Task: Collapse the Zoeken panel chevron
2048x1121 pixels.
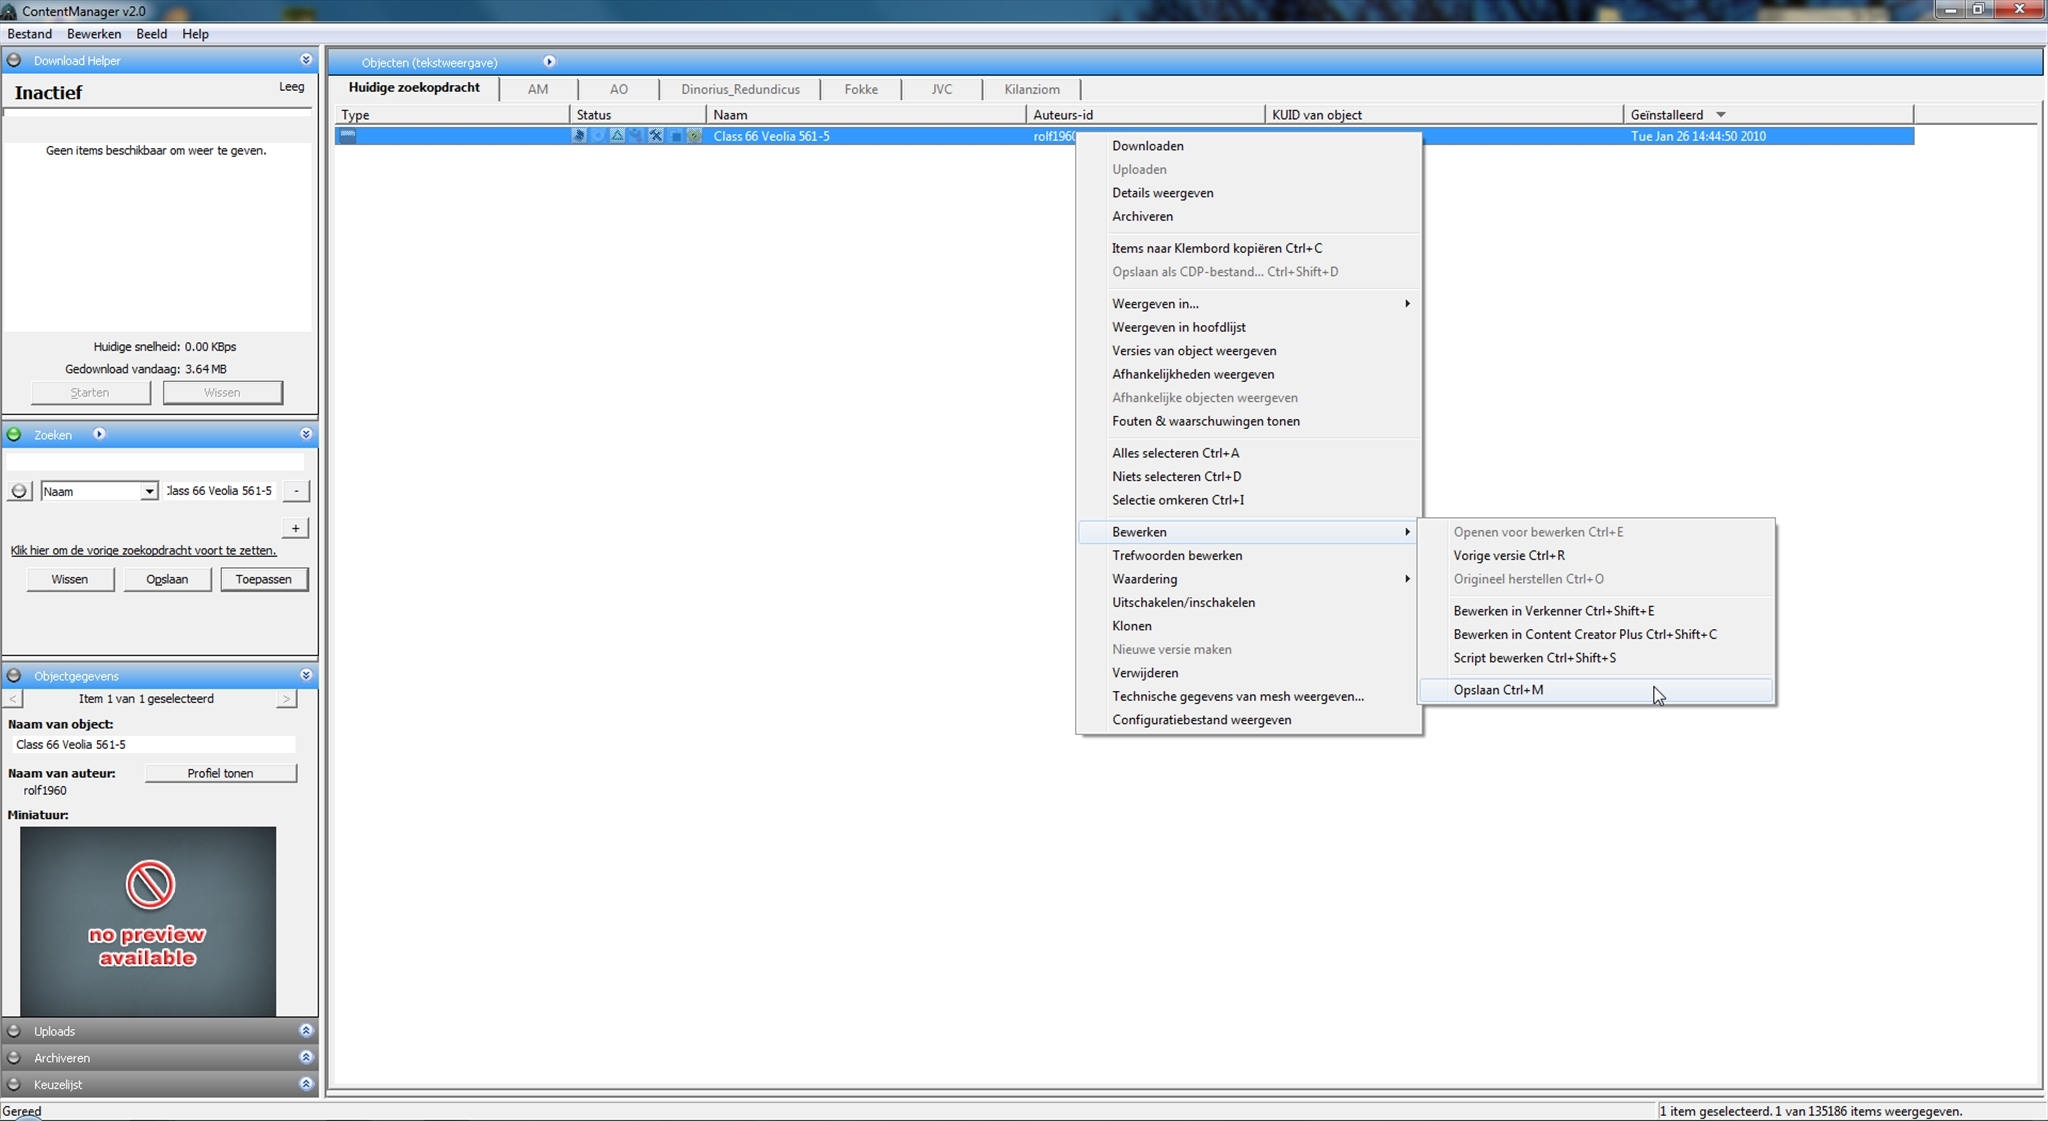Action: [306, 434]
